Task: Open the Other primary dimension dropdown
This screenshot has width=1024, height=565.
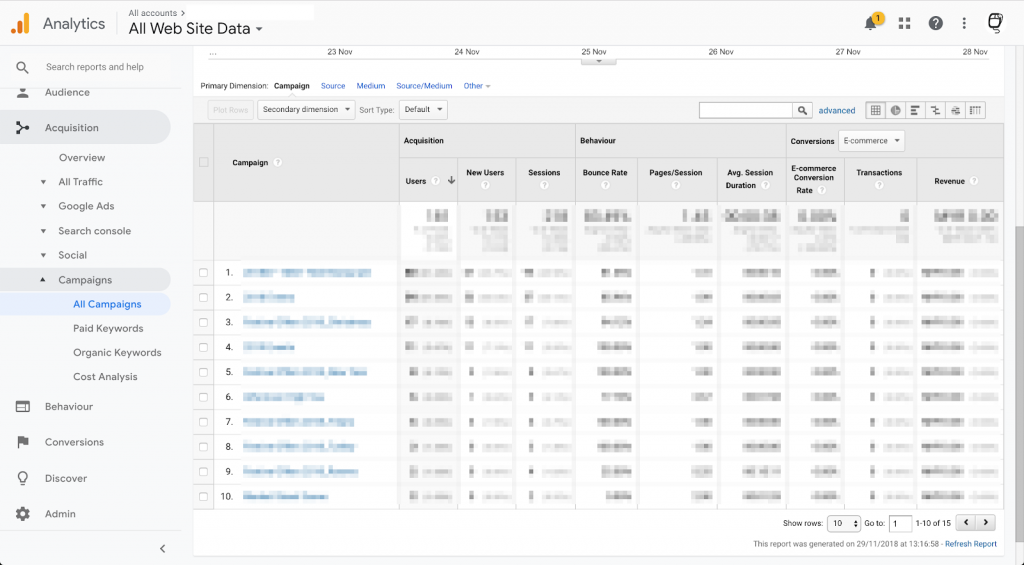Action: click(x=477, y=86)
